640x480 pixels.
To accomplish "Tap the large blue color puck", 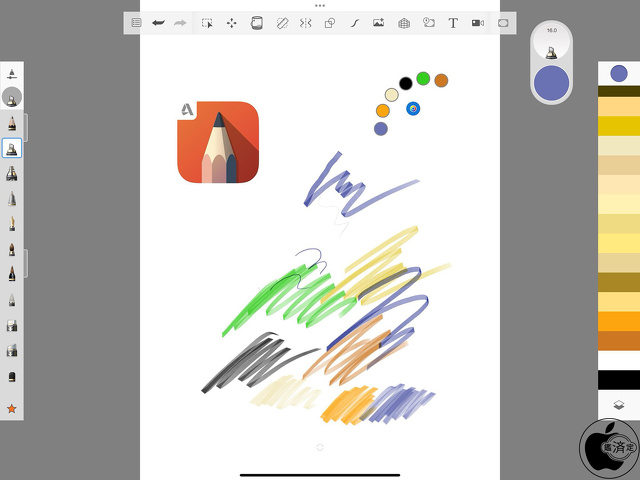I will click(x=551, y=83).
